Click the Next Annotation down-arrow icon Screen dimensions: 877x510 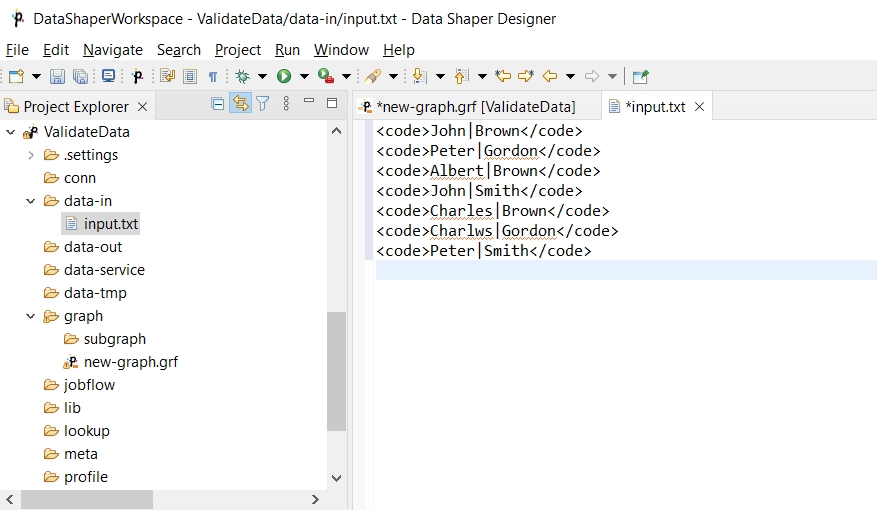point(419,76)
